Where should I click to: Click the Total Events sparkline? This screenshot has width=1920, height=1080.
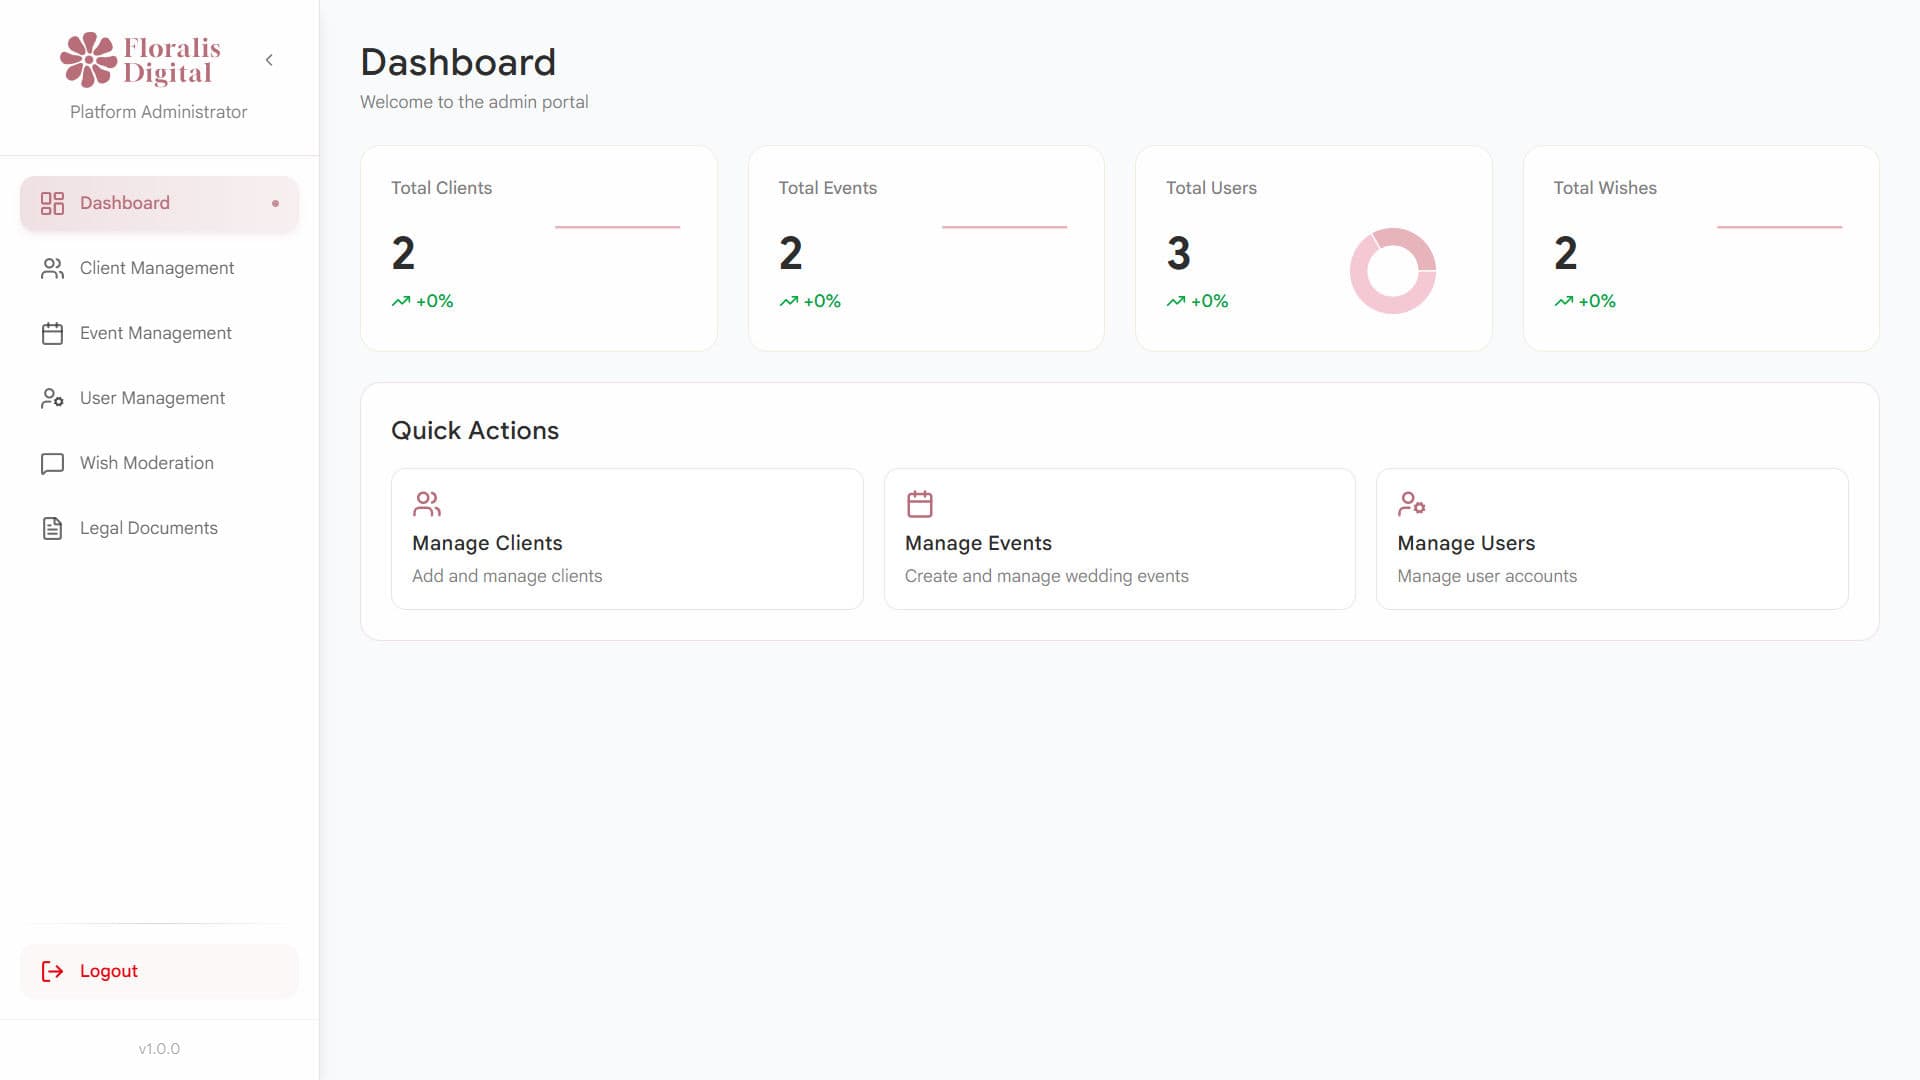pos(1004,227)
